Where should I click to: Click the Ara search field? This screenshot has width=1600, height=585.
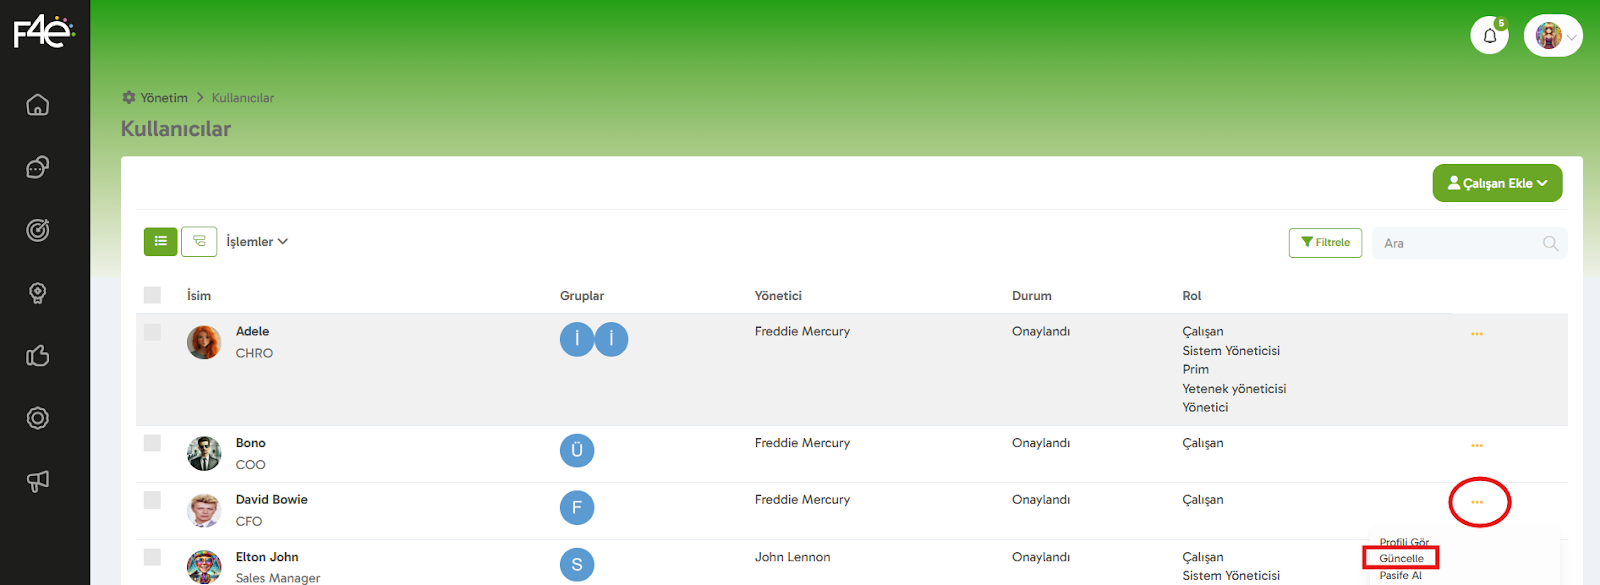(1460, 243)
